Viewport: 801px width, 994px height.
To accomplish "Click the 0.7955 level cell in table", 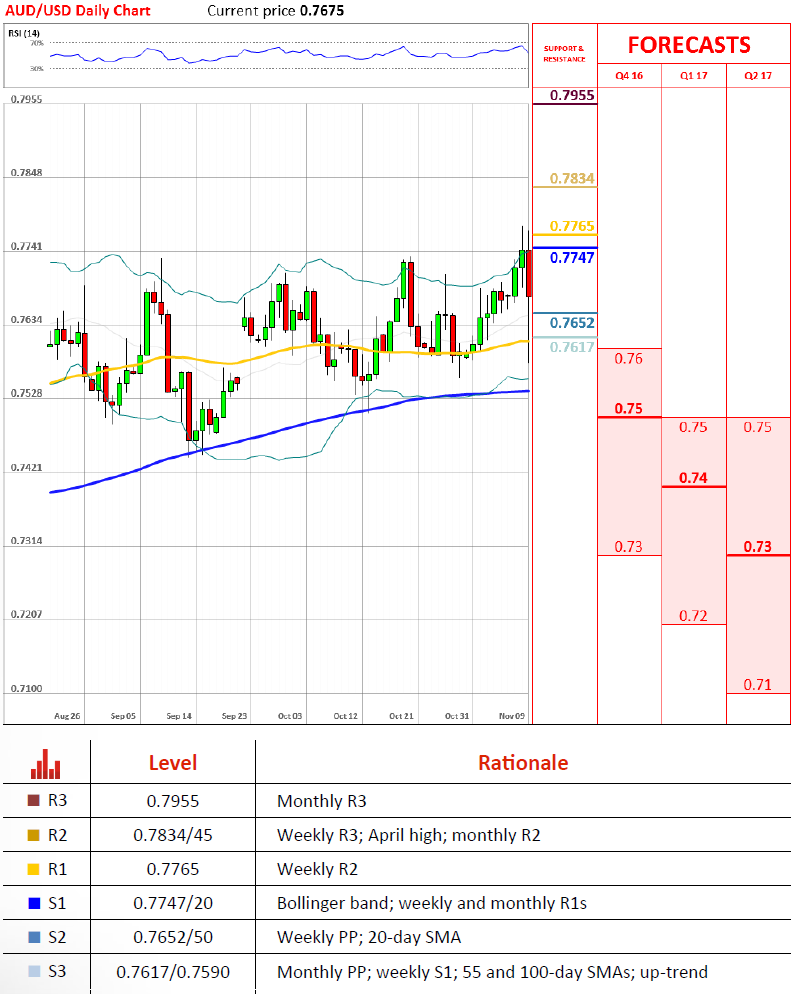I will [x=172, y=801].
